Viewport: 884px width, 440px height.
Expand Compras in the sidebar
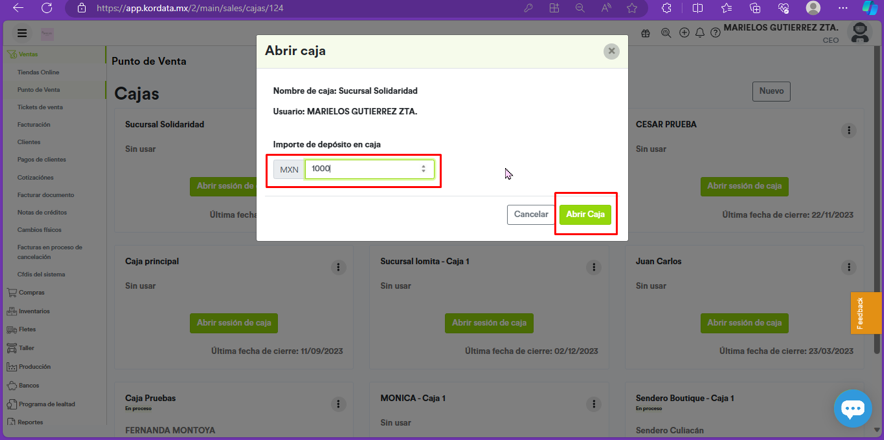(32, 293)
